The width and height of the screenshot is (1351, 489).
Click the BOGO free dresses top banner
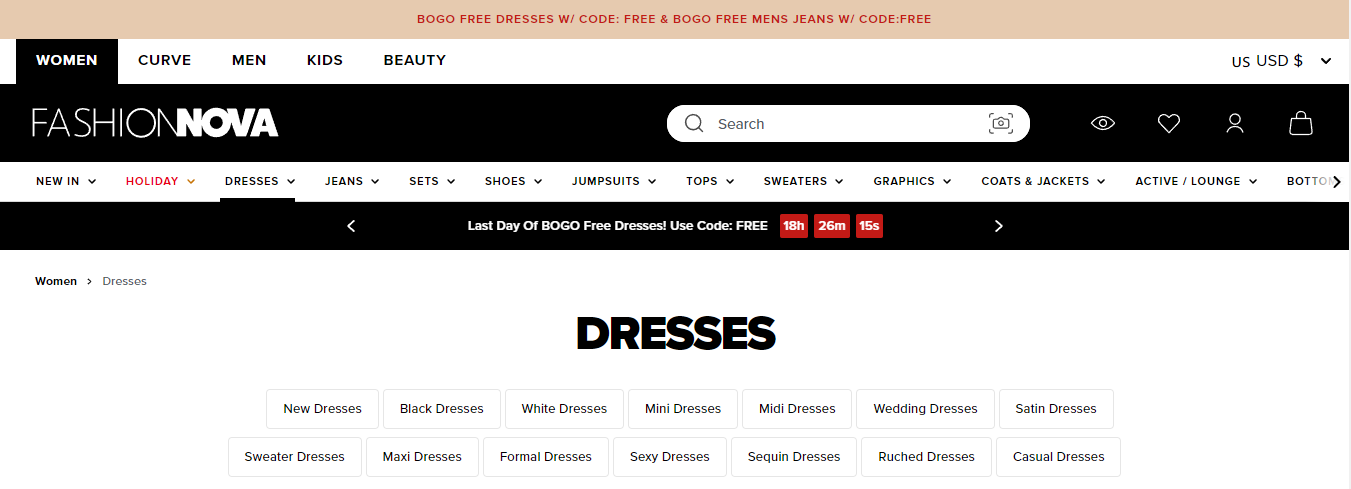pos(674,19)
